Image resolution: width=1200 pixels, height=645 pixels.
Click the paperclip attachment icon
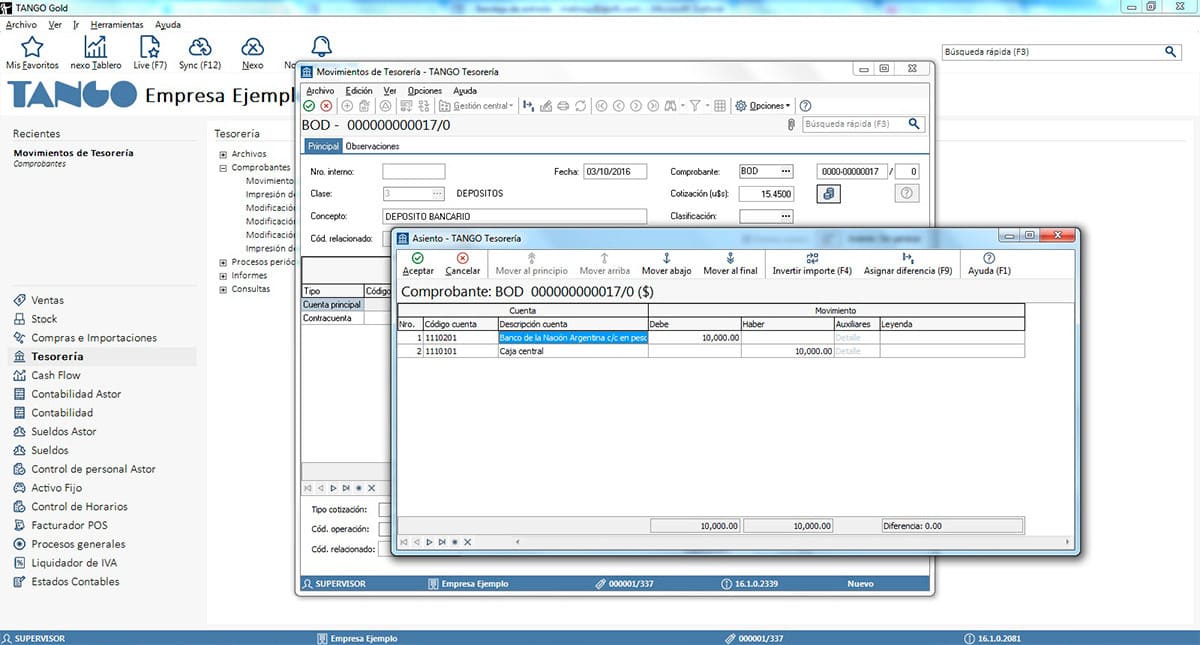(x=790, y=124)
